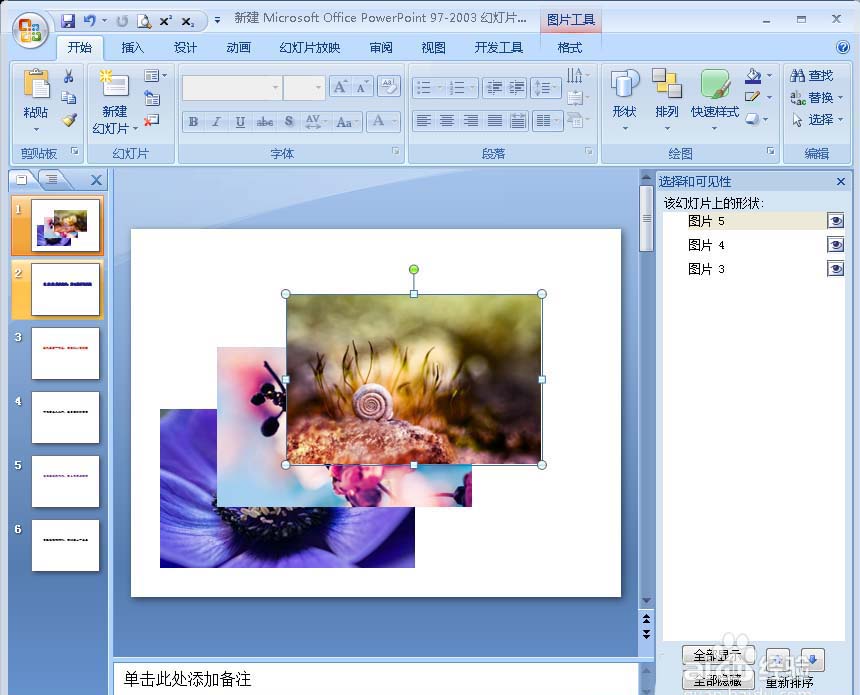The image size is (860, 695).
Task: Close the slides thumbnail pane
Action: [97, 180]
